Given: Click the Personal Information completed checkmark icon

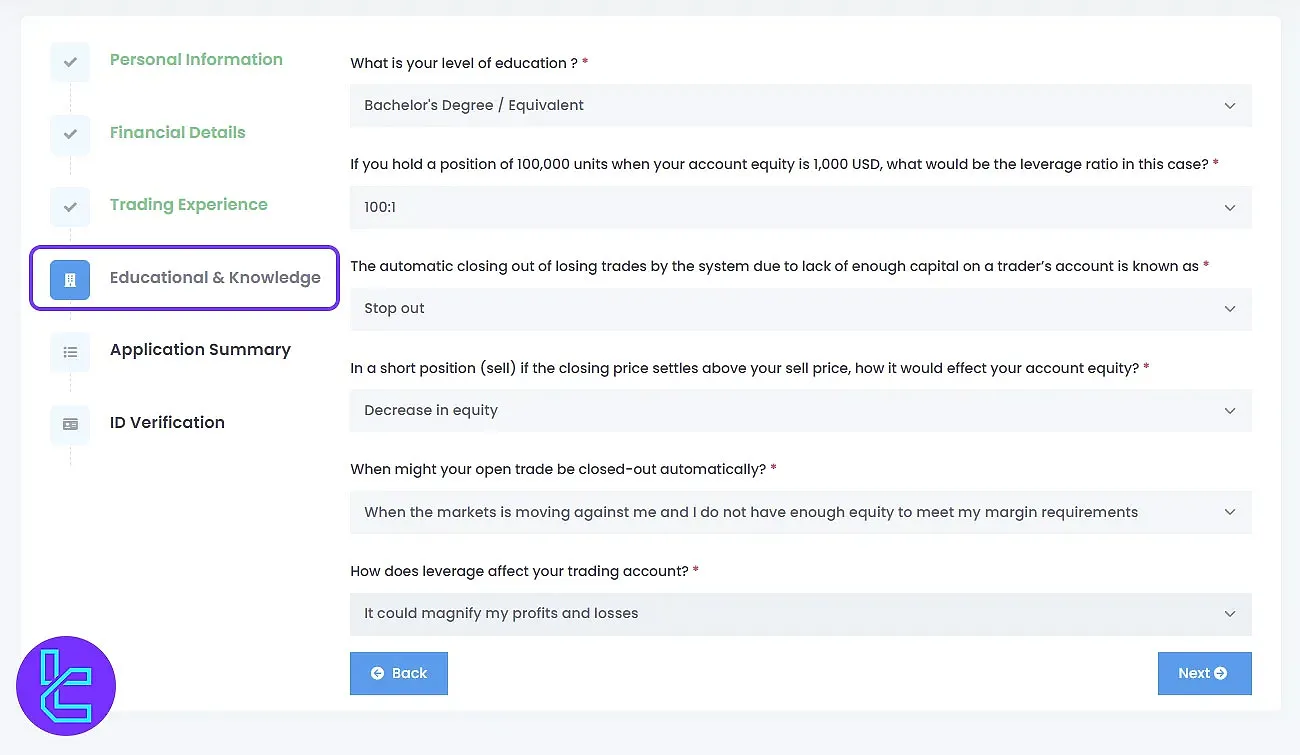Looking at the screenshot, I should [x=69, y=62].
